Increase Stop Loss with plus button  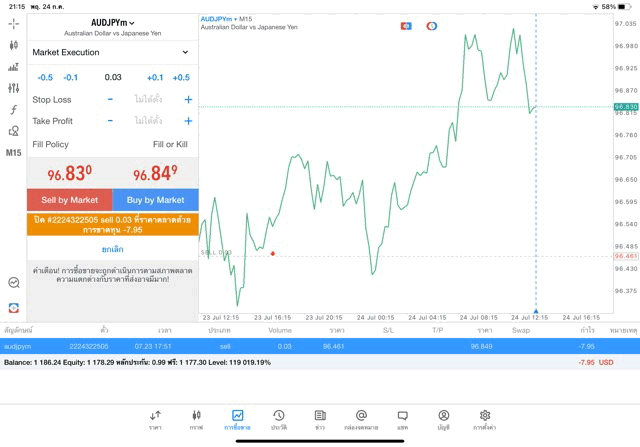tap(188, 100)
